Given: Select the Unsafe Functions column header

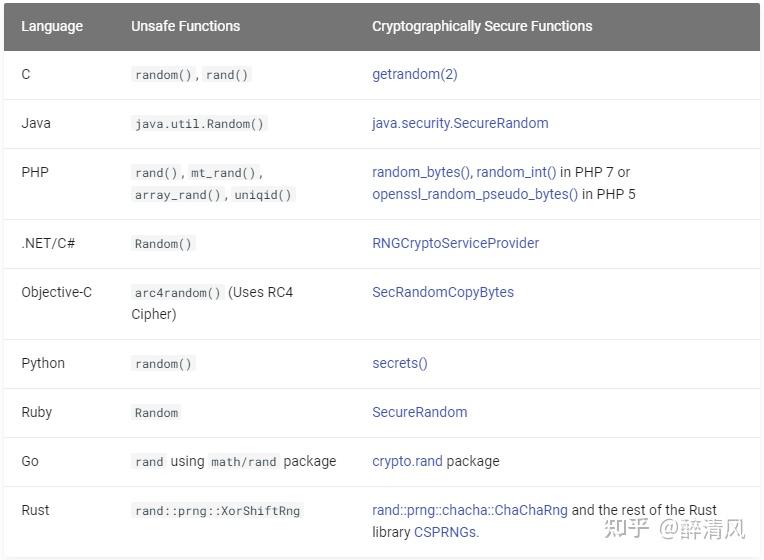Looking at the screenshot, I should pyautogui.click(x=185, y=26).
